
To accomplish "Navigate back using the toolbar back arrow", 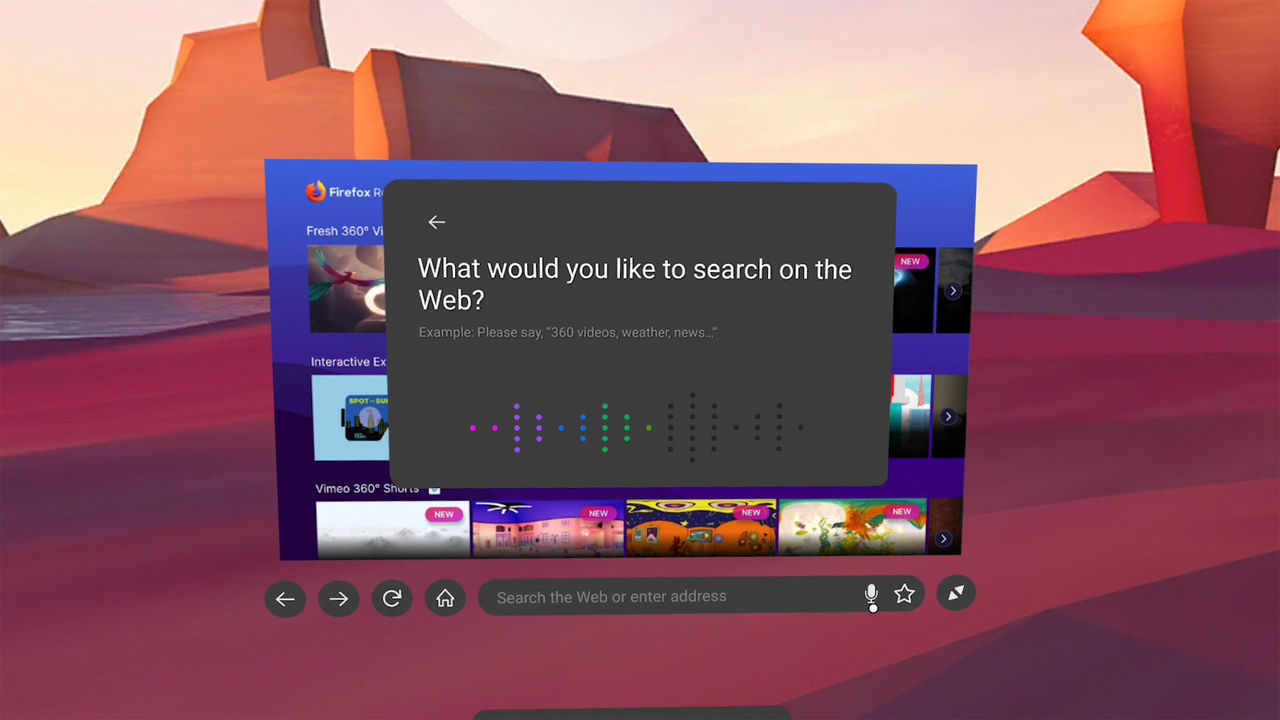I will [x=285, y=599].
